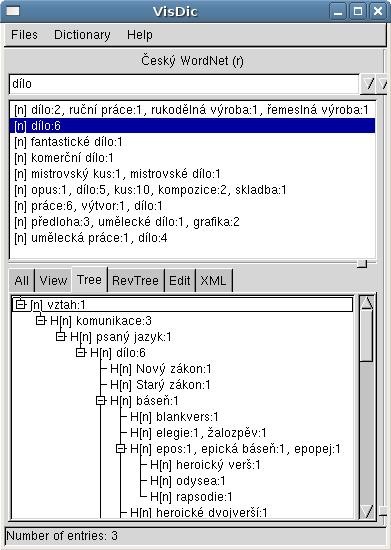Screen dimensions: 391x550
Task: Click the tree scrollbar up arrow
Action: tap(367, 302)
